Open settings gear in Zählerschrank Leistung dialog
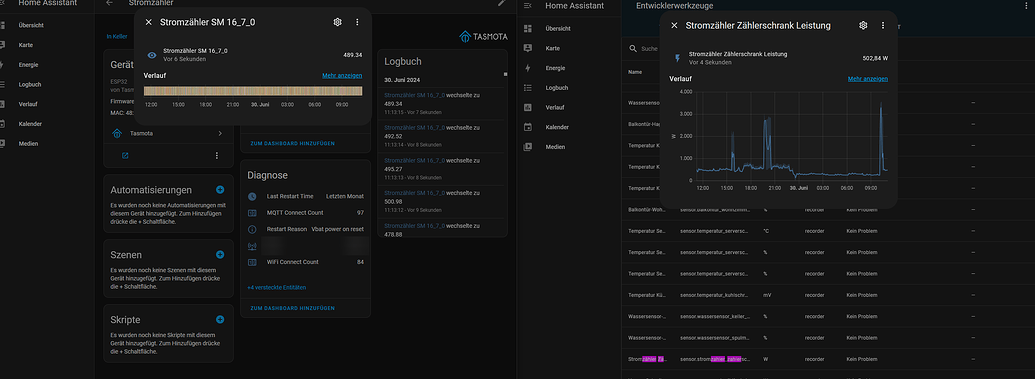The width and height of the screenshot is (1035, 379). point(863,26)
